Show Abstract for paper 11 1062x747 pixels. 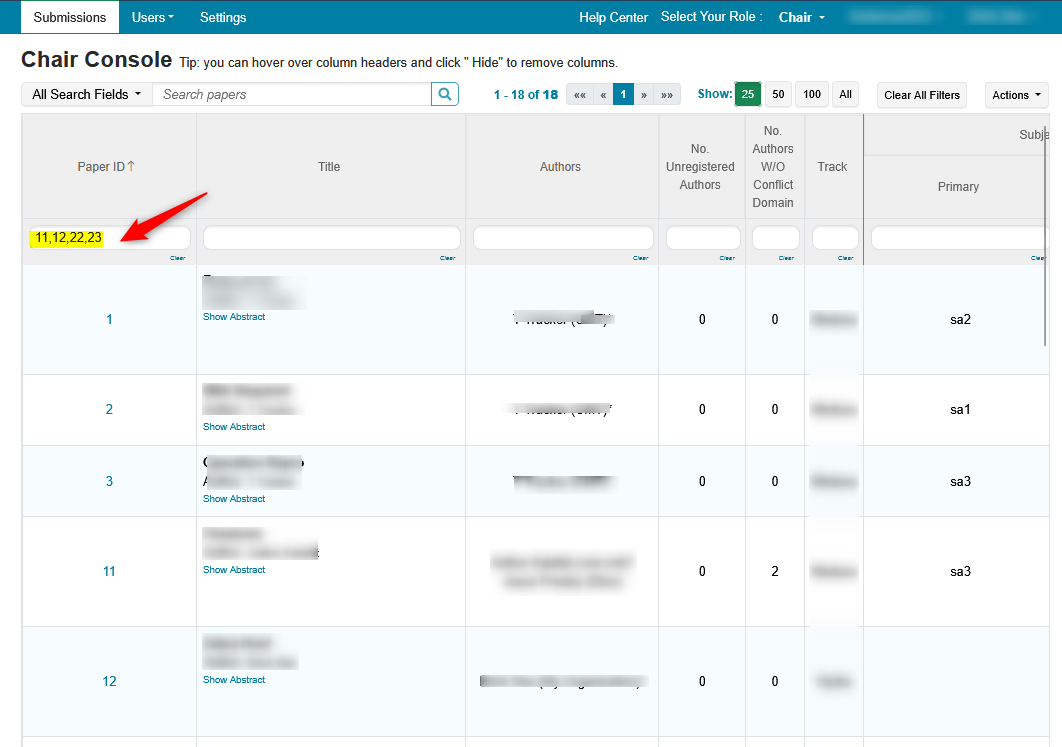click(234, 570)
